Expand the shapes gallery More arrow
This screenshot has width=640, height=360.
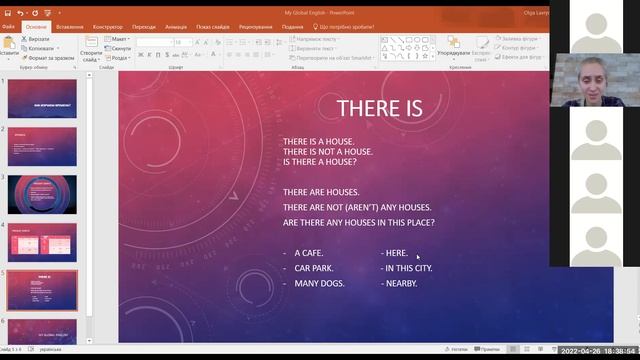pyautogui.click(x=433, y=57)
